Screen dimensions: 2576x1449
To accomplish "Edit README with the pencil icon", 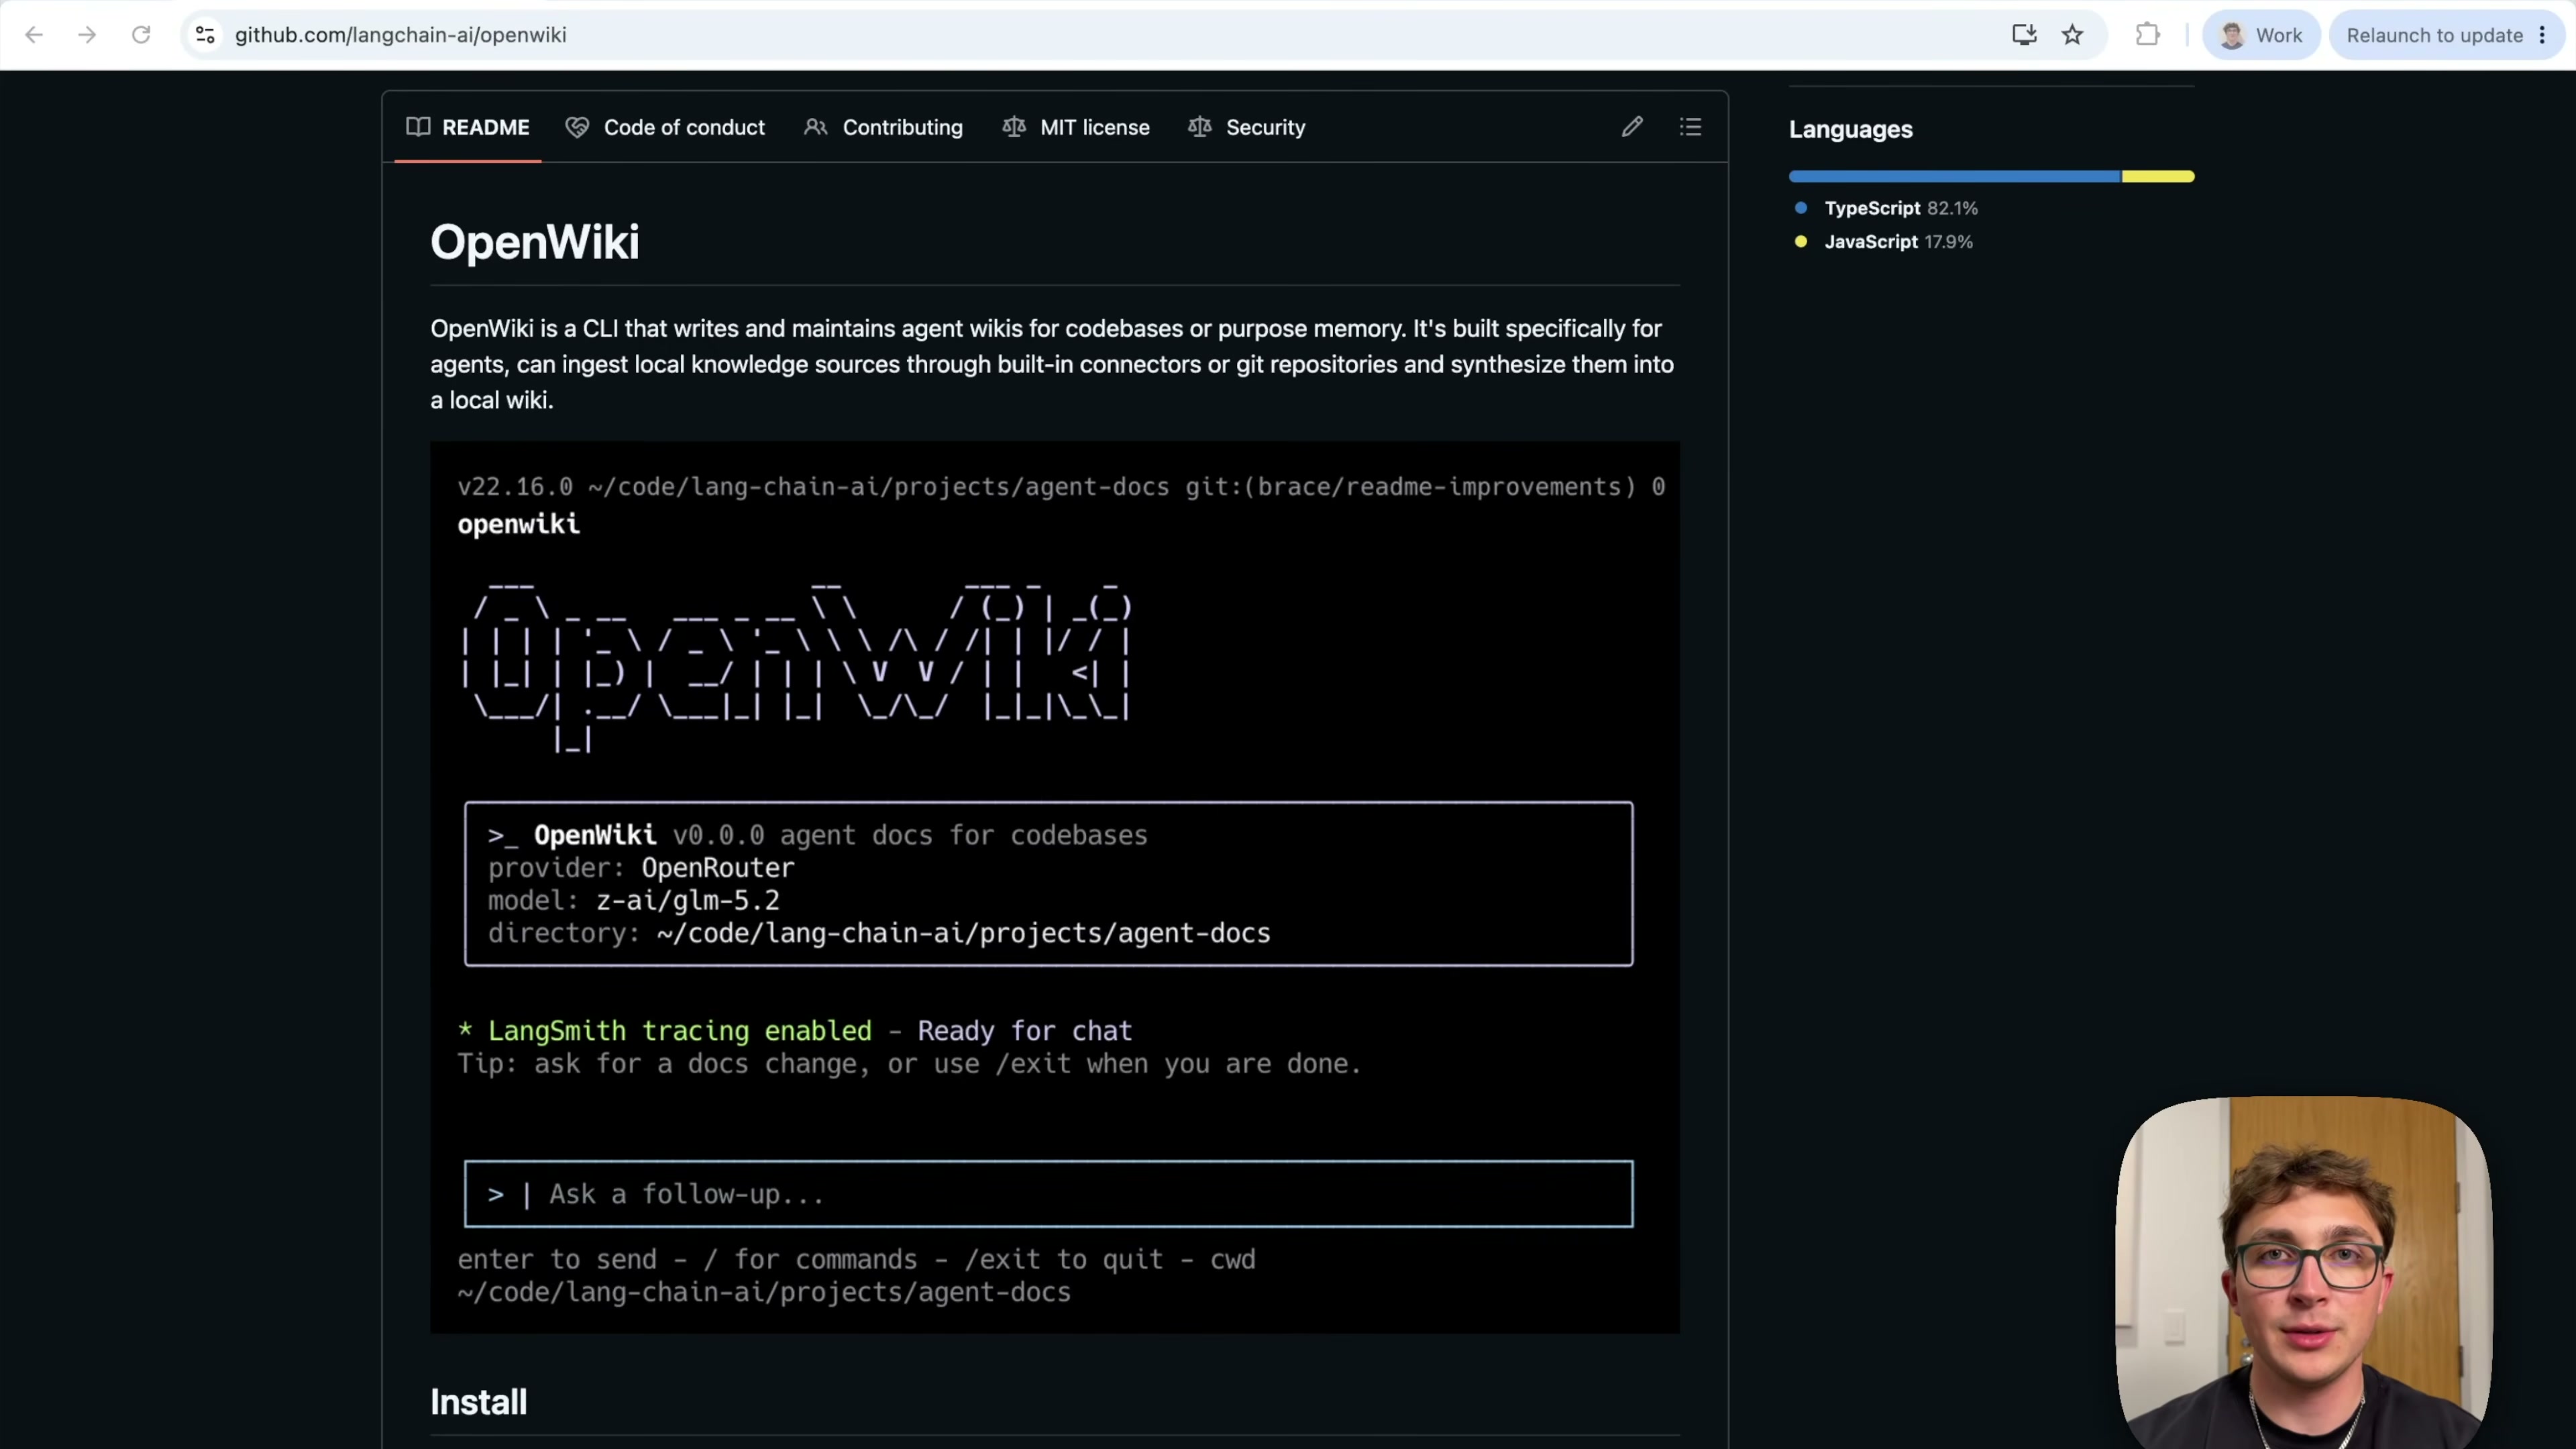I will coord(1632,127).
